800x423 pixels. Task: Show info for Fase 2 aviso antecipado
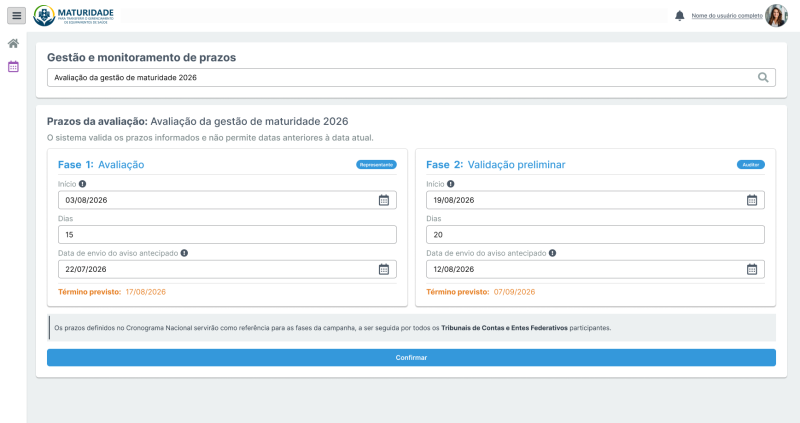point(553,253)
